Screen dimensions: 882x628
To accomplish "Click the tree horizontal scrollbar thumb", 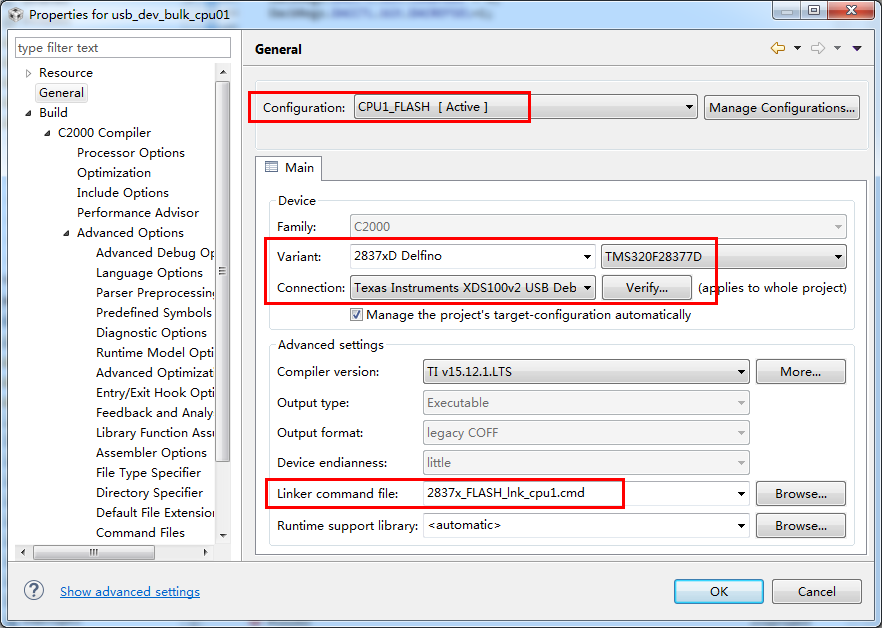I will pos(94,552).
